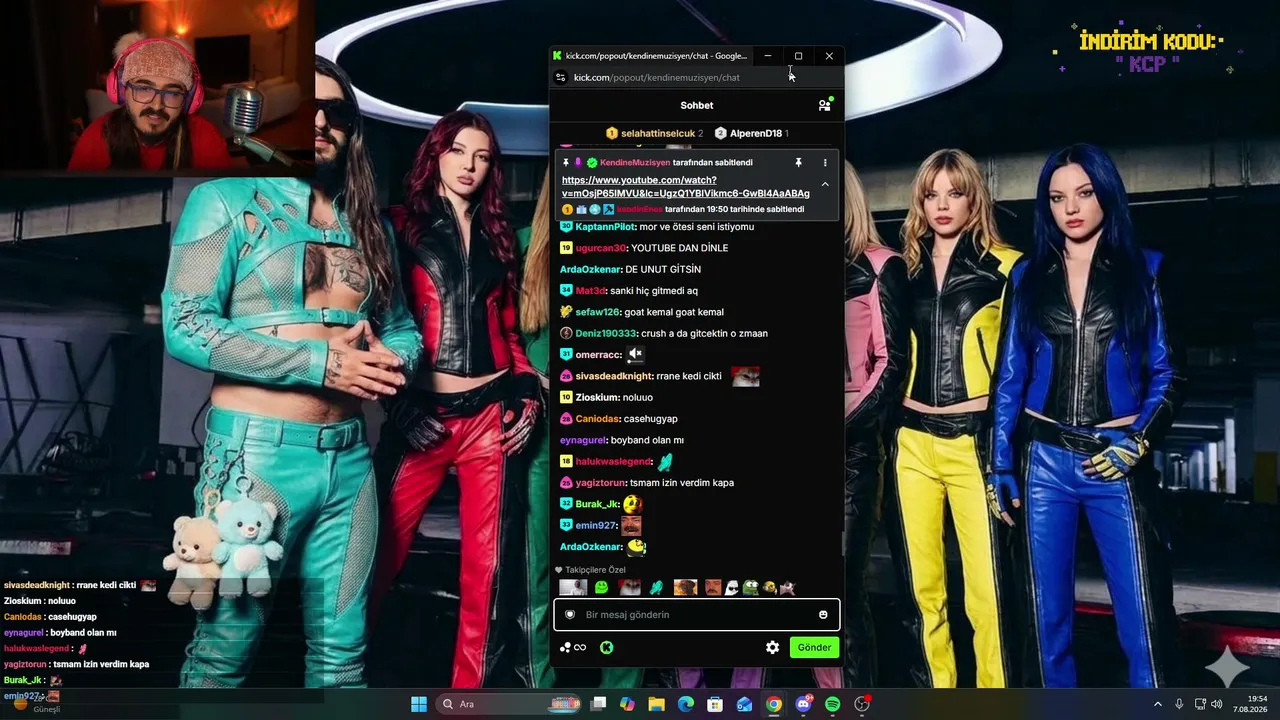This screenshot has width=1280, height=720.
Task: Open the chat users list icon
Action: 824,105
